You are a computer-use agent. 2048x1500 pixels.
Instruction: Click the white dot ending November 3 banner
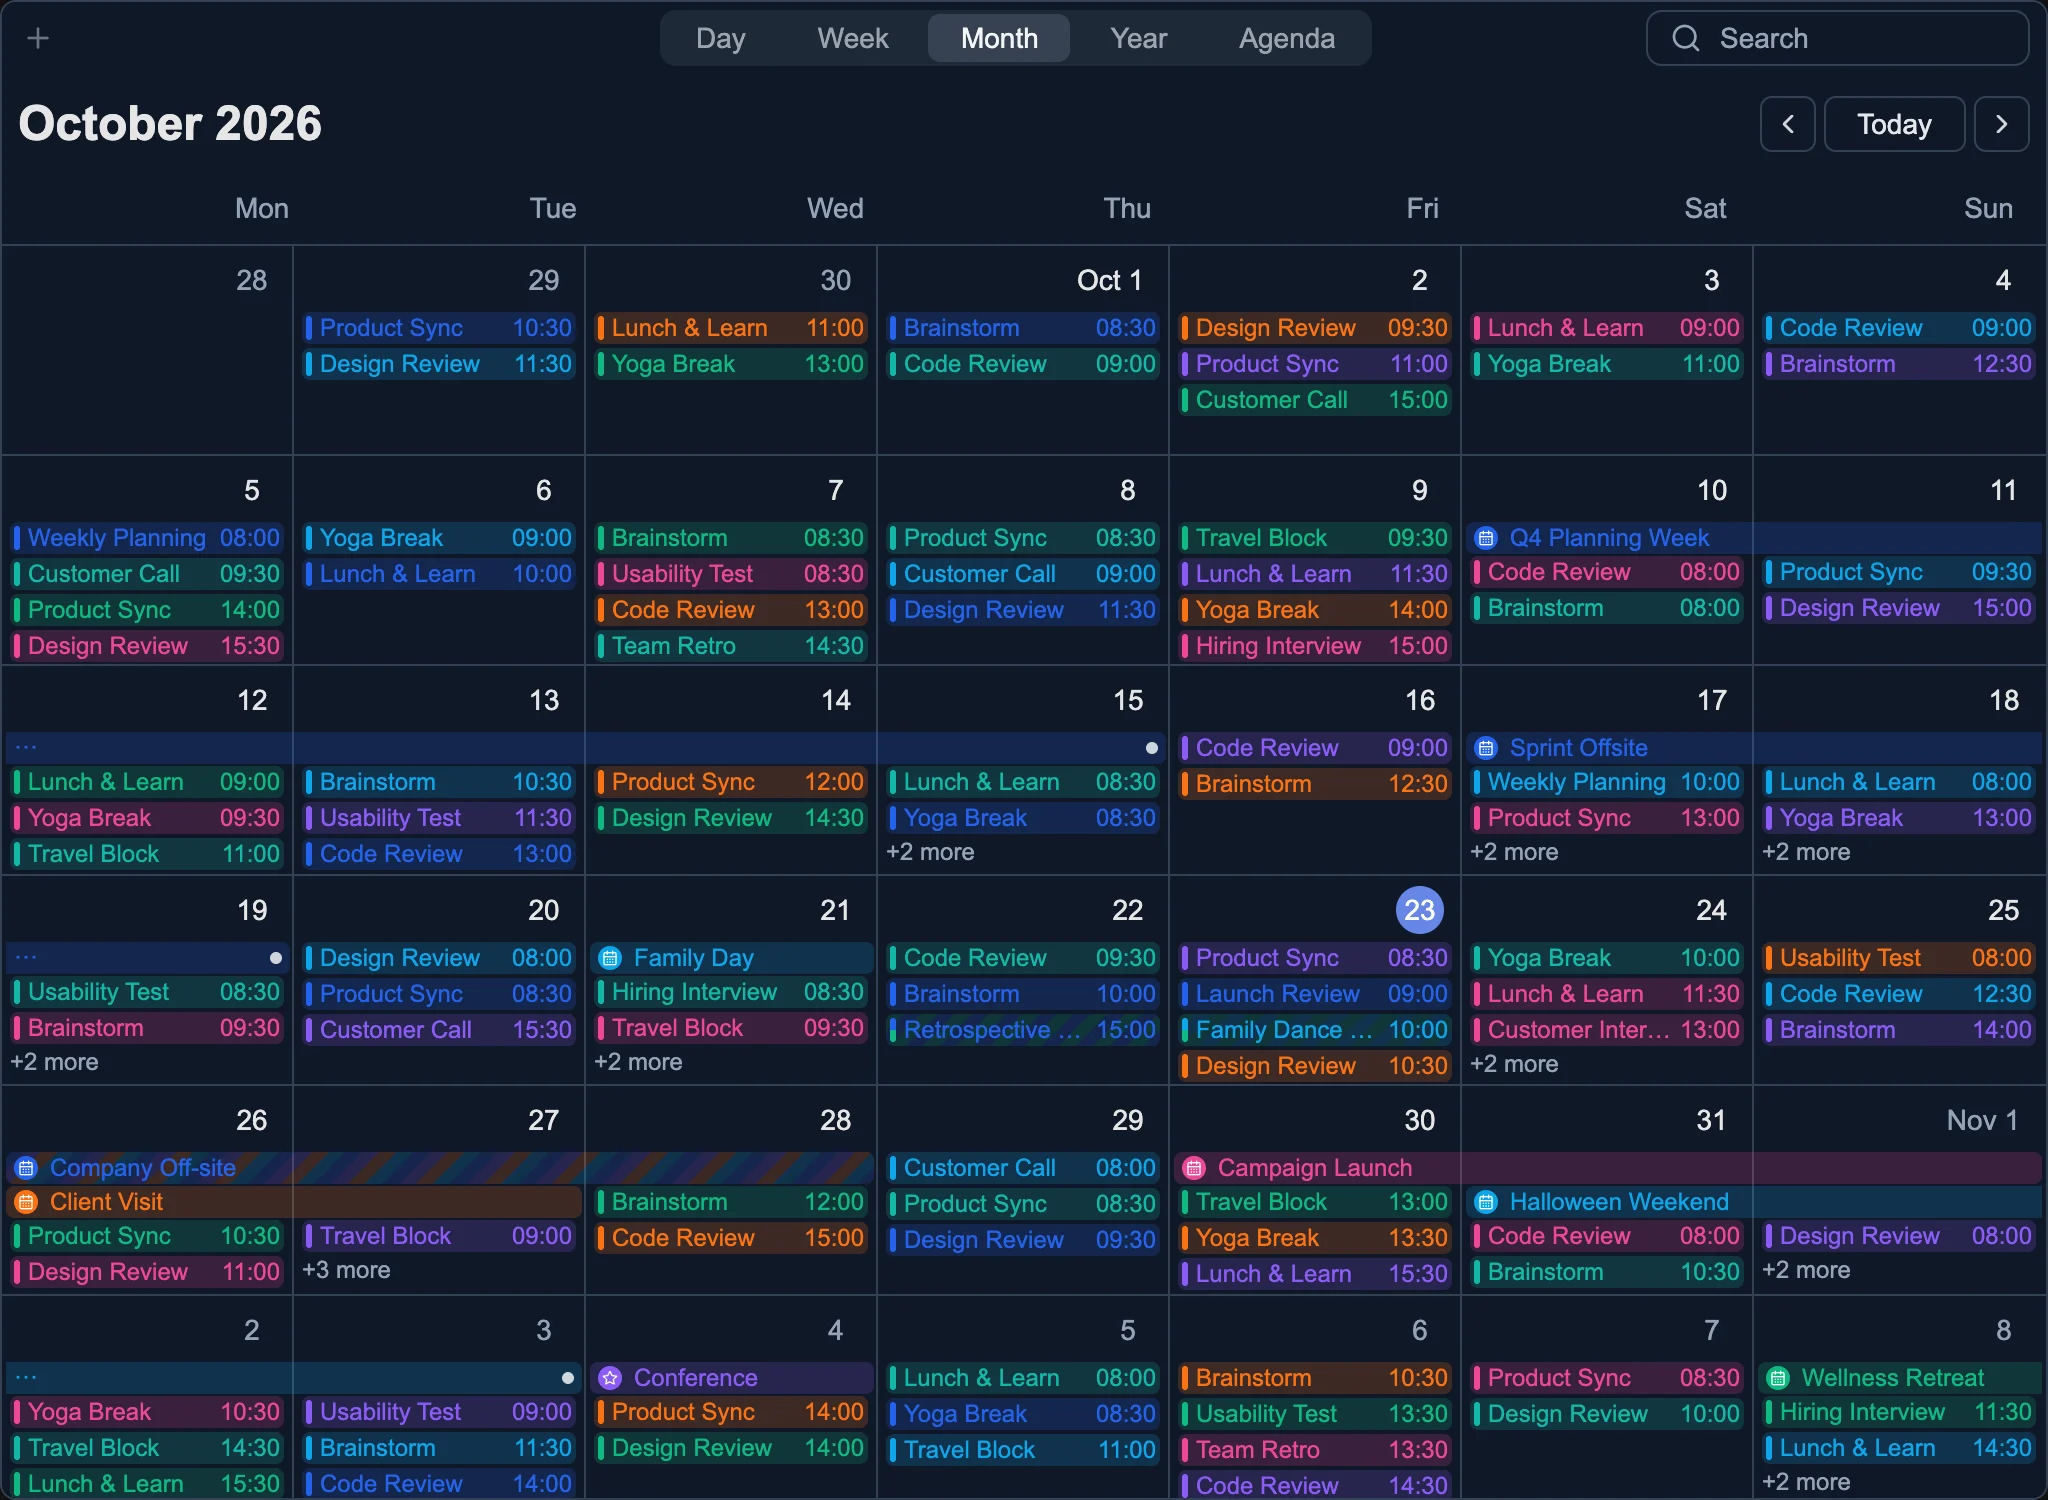click(x=568, y=1378)
